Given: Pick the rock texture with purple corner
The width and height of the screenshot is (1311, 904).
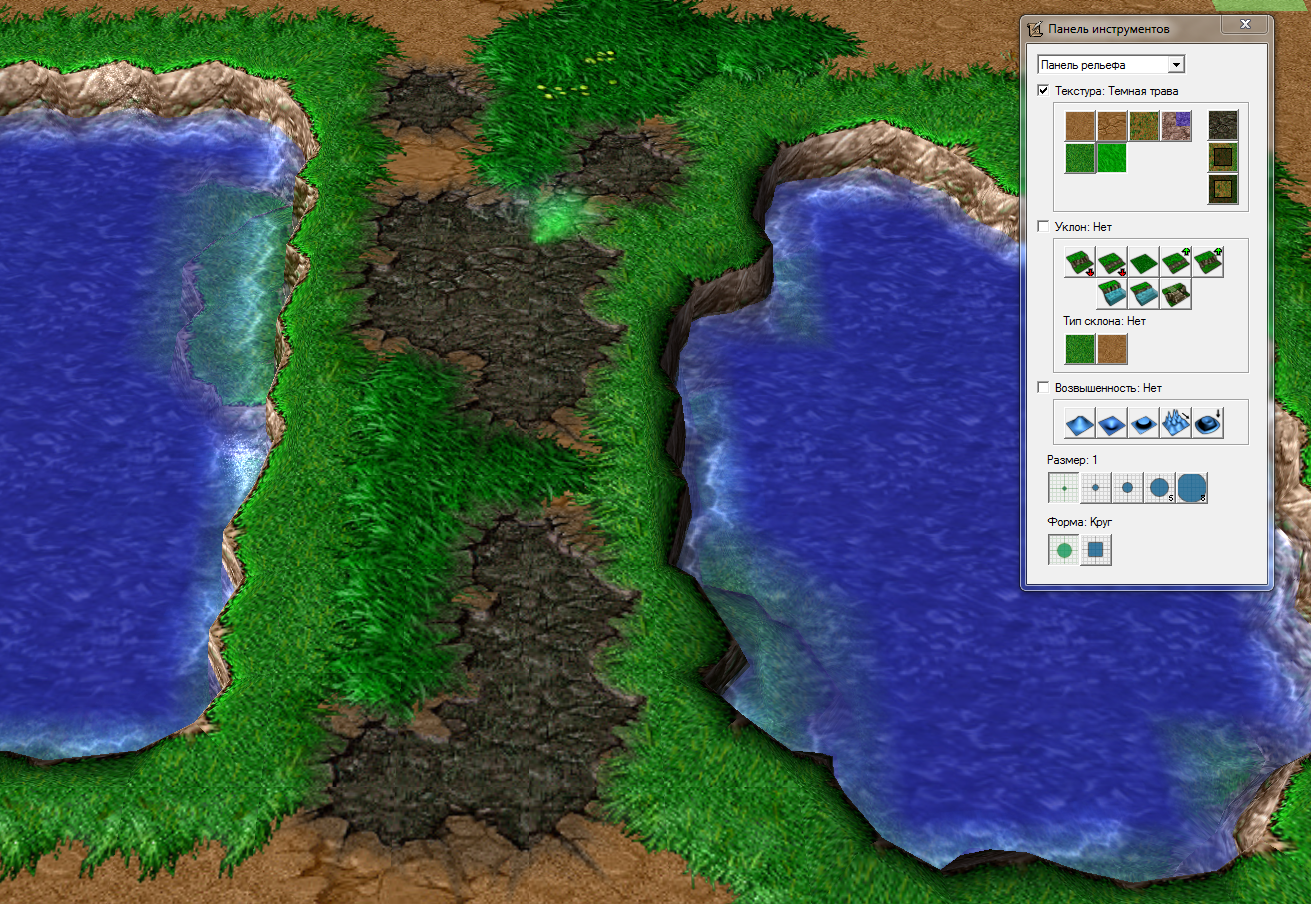Looking at the screenshot, I should [1176, 126].
